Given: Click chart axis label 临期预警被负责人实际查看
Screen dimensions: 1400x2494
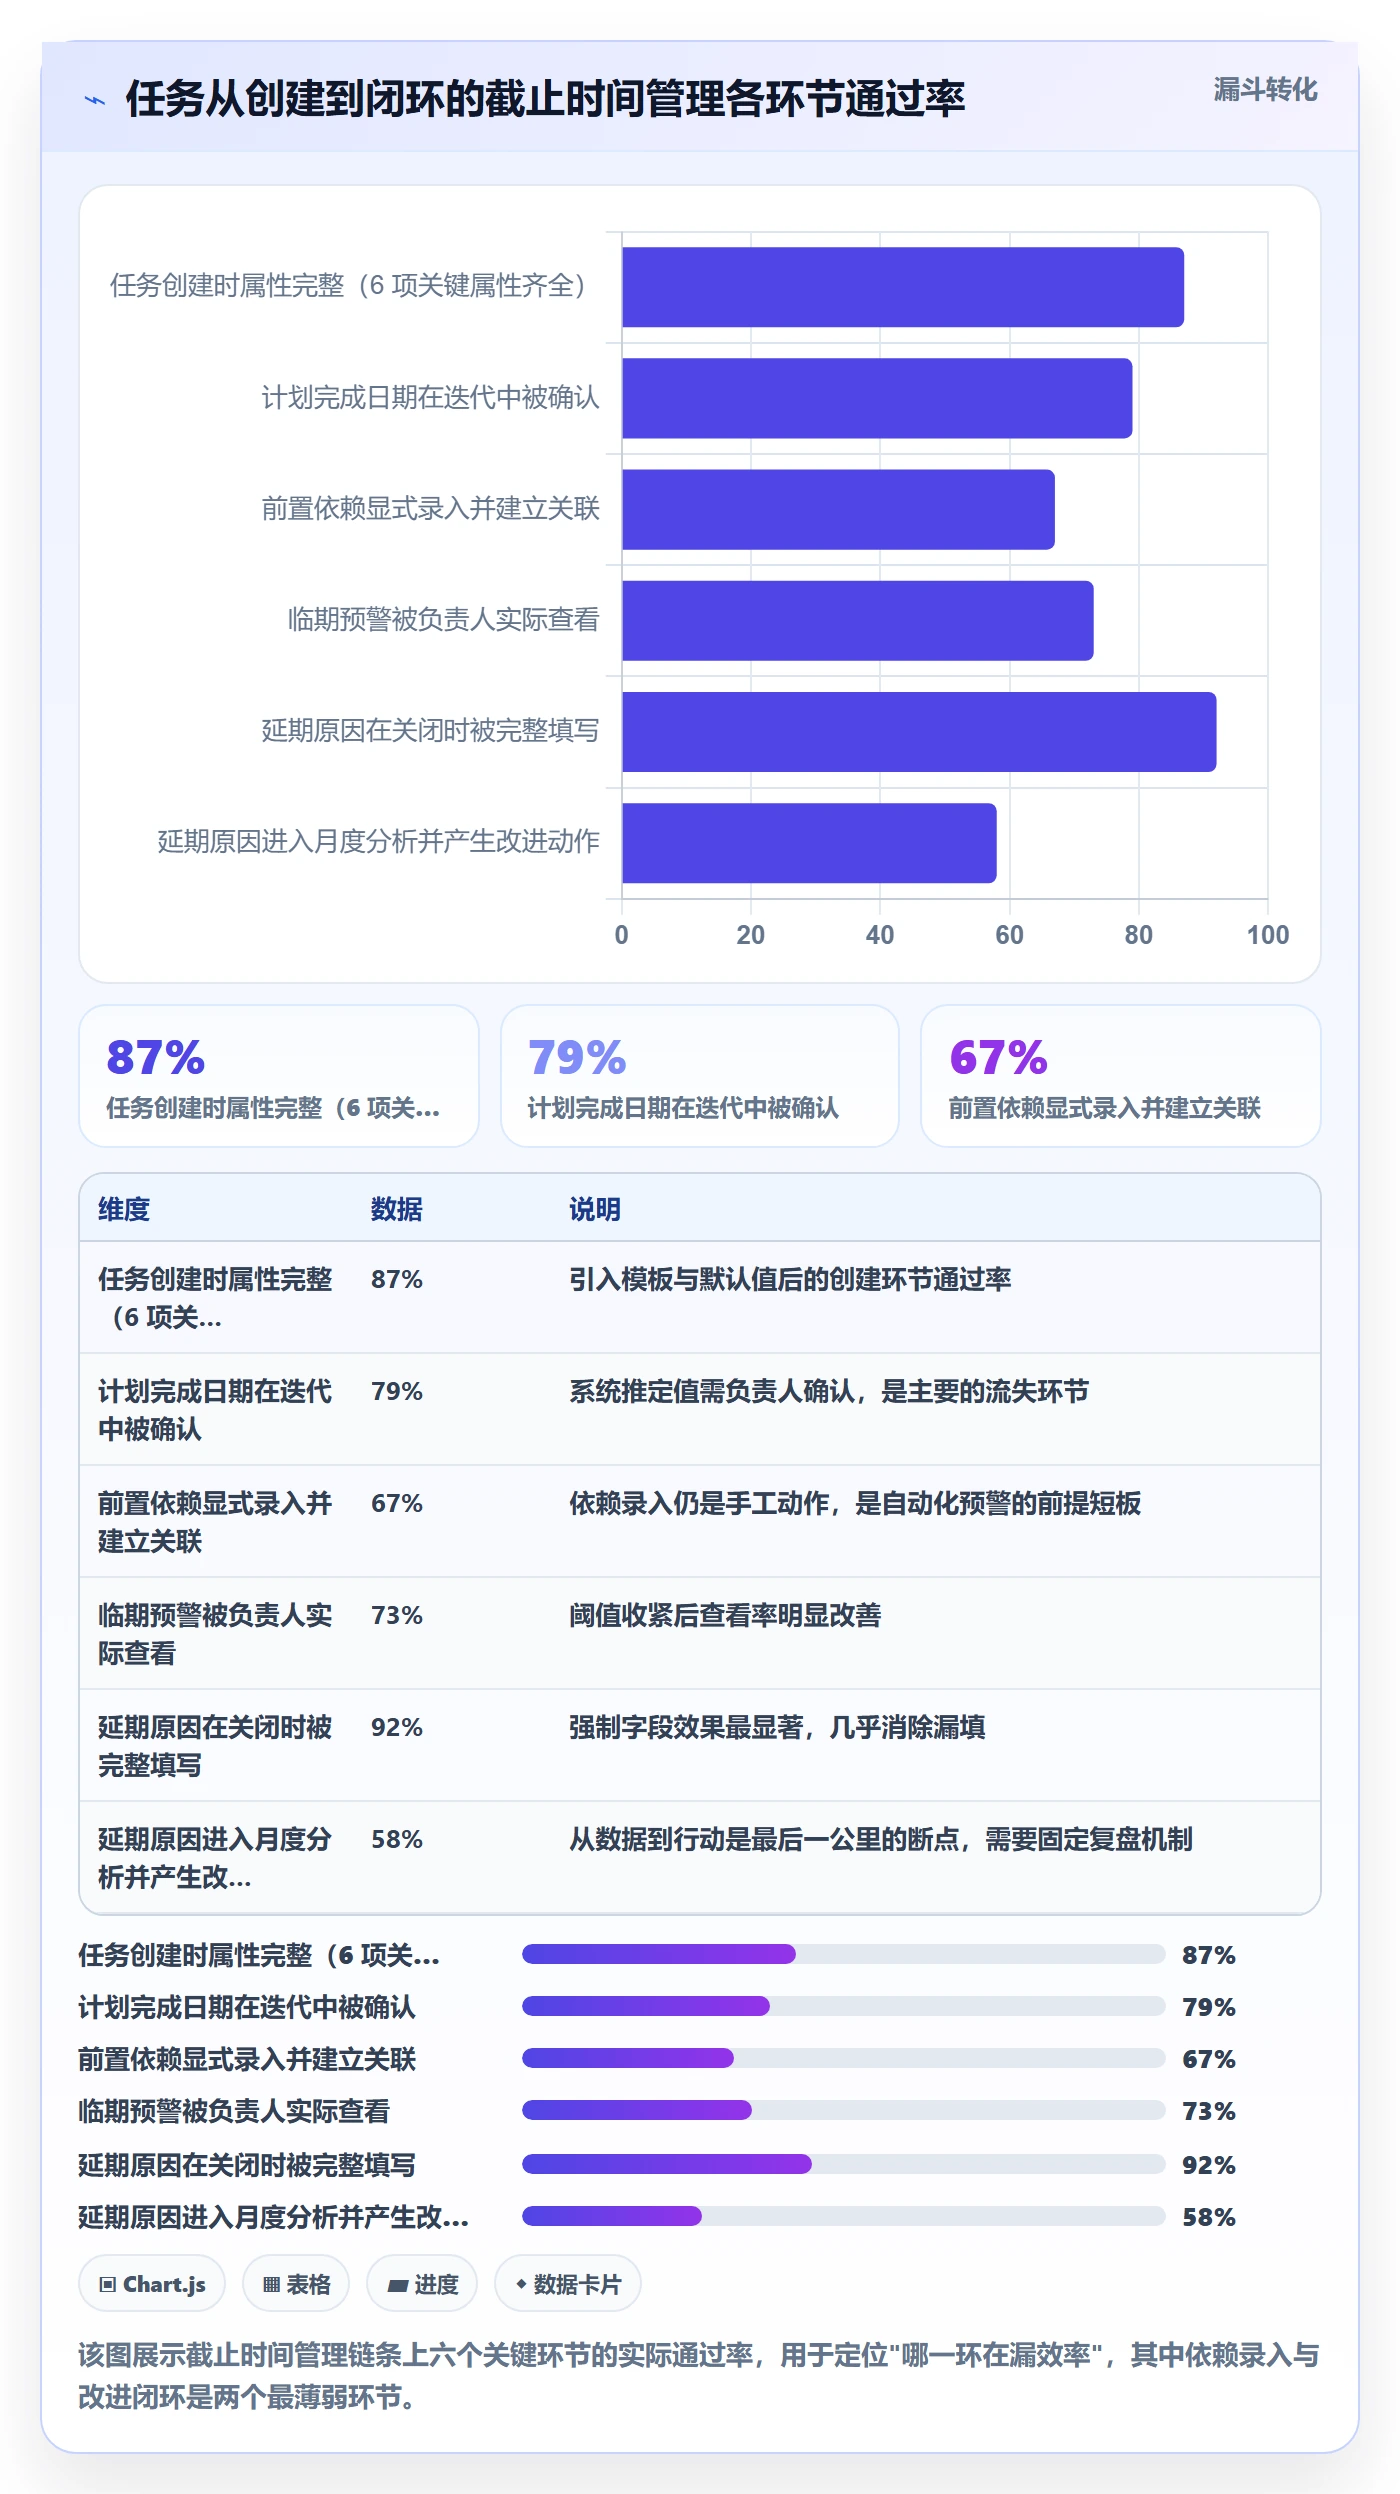Looking at the screenshot, I should (443, 620).
